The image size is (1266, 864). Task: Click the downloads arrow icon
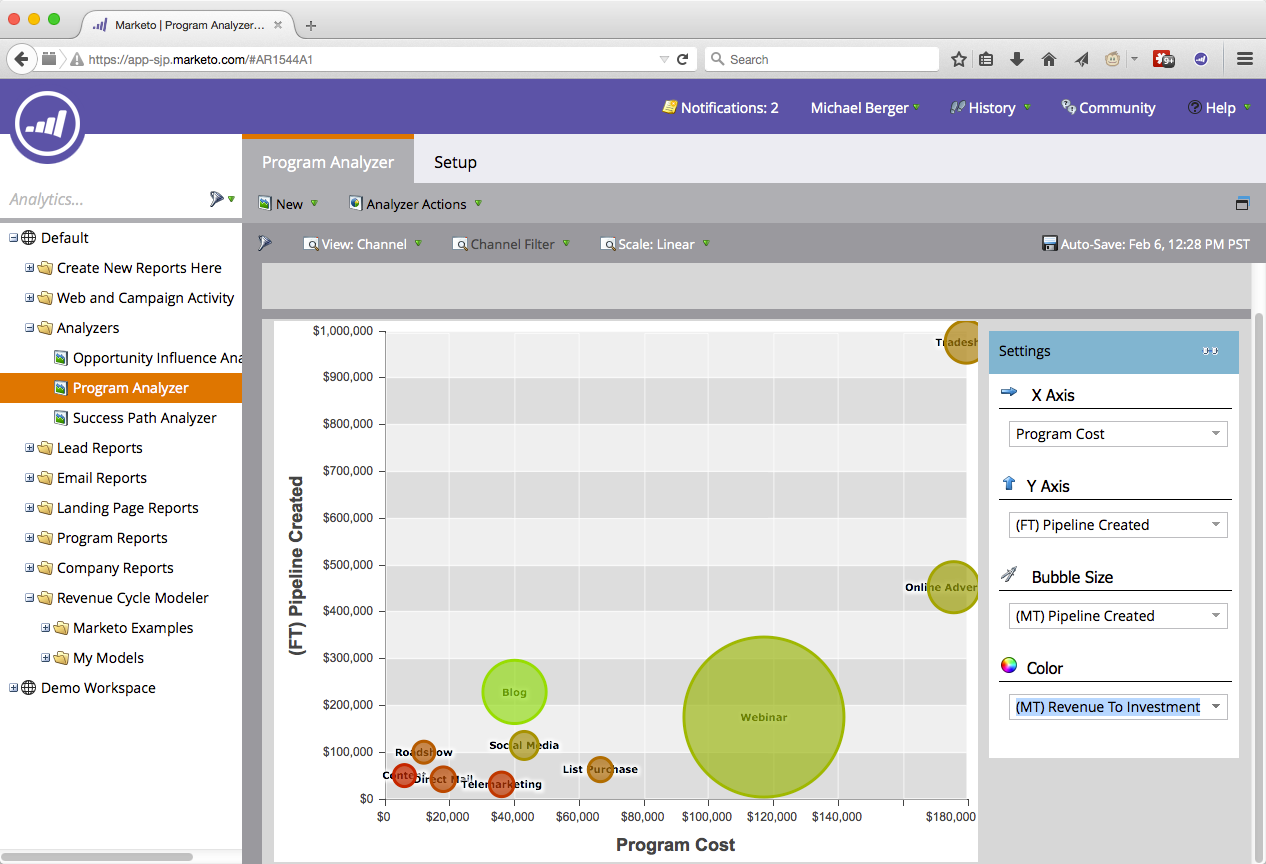pyautogui.click(x=1017, y=59)
